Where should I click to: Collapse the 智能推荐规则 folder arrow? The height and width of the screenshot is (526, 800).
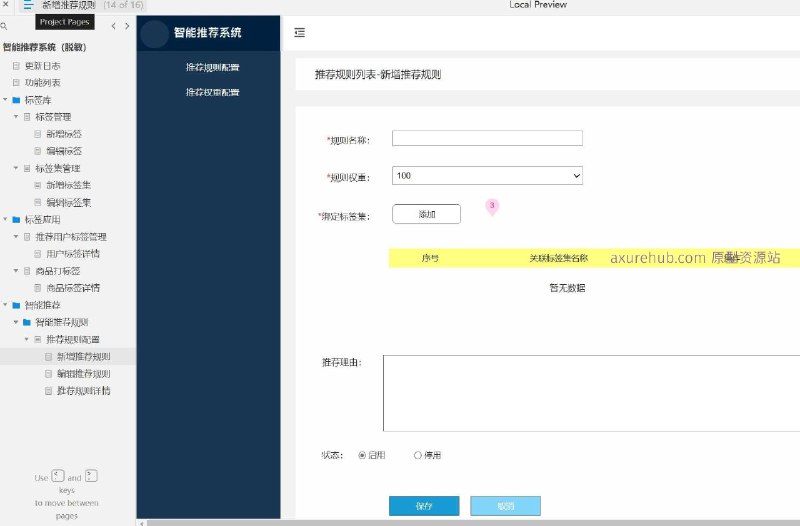click(x=16, y=322)
